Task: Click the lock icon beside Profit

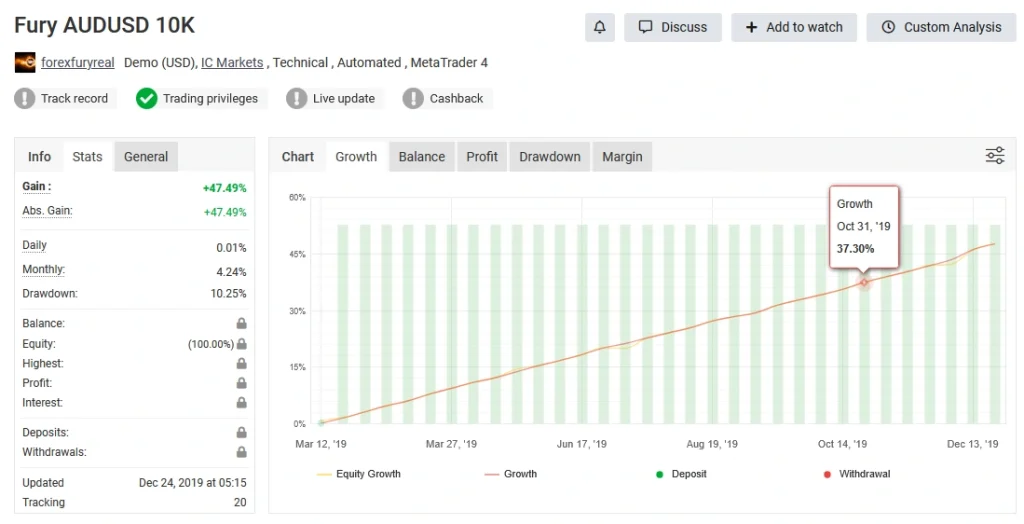Action: (x=242, y=383)
